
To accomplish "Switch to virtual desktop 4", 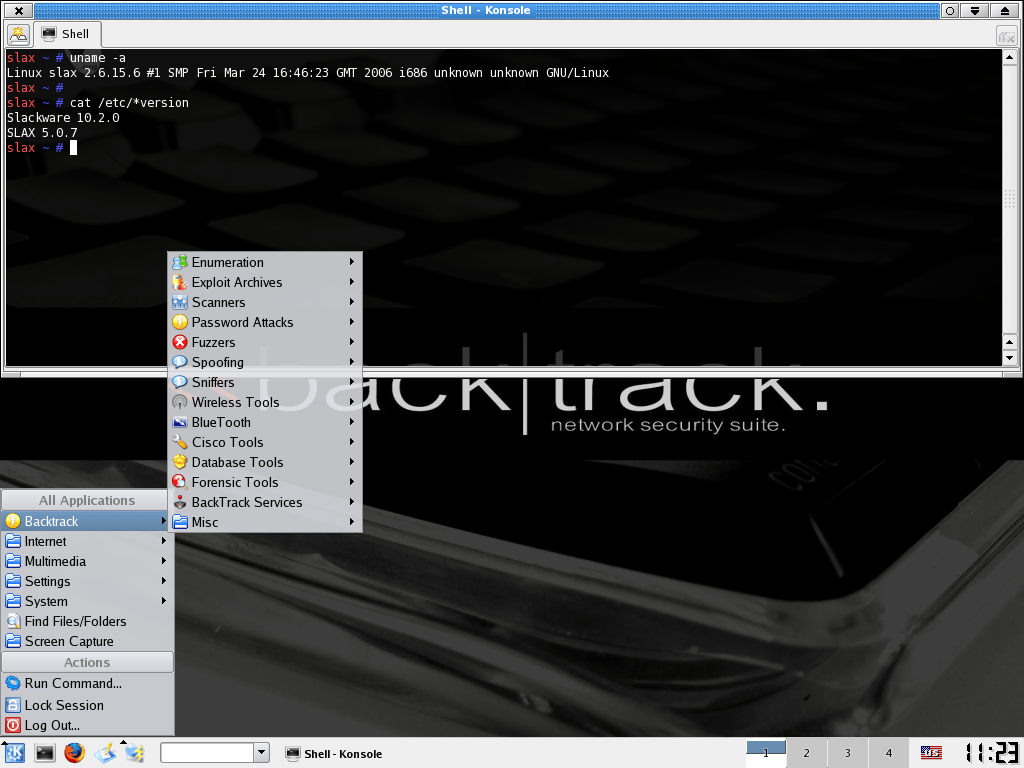I will coord(888,752).
